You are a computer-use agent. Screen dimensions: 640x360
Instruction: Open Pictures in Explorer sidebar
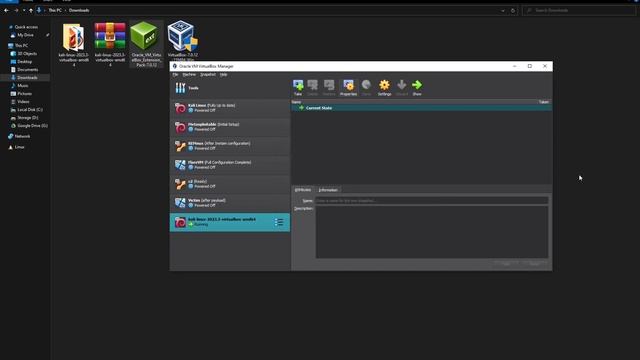pos(24,93)
